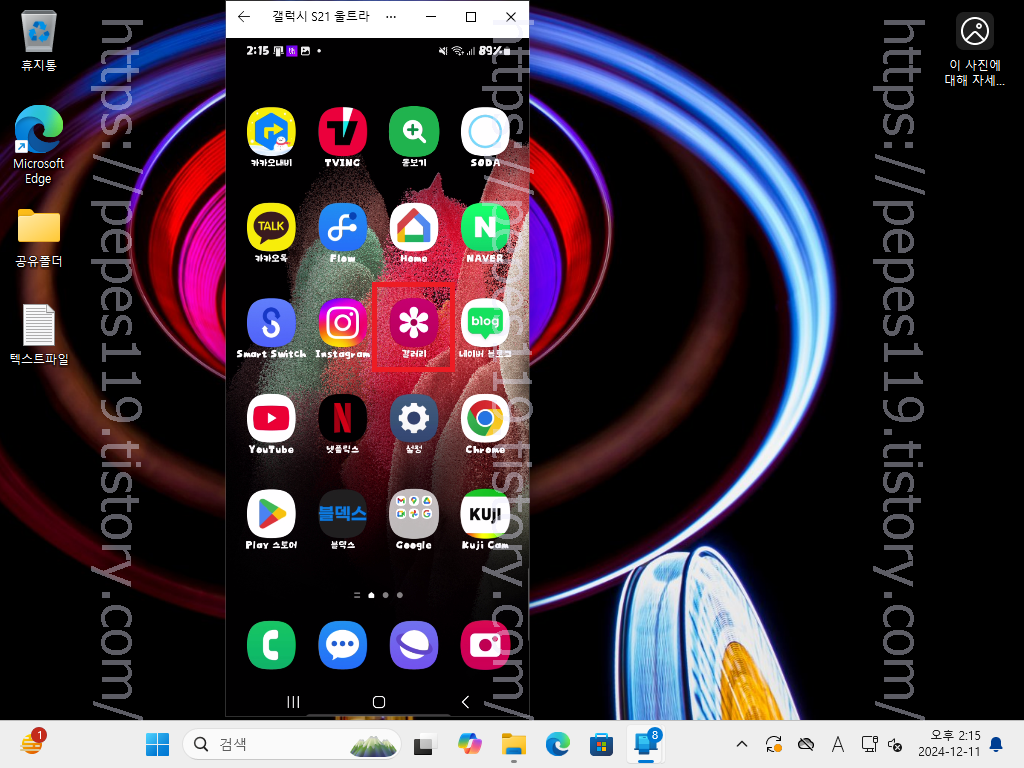This screenshot has height=768, width=1024.
Task: Launch the Kuji Cam app
Action: pyautogui.click(x=485, y=513)
